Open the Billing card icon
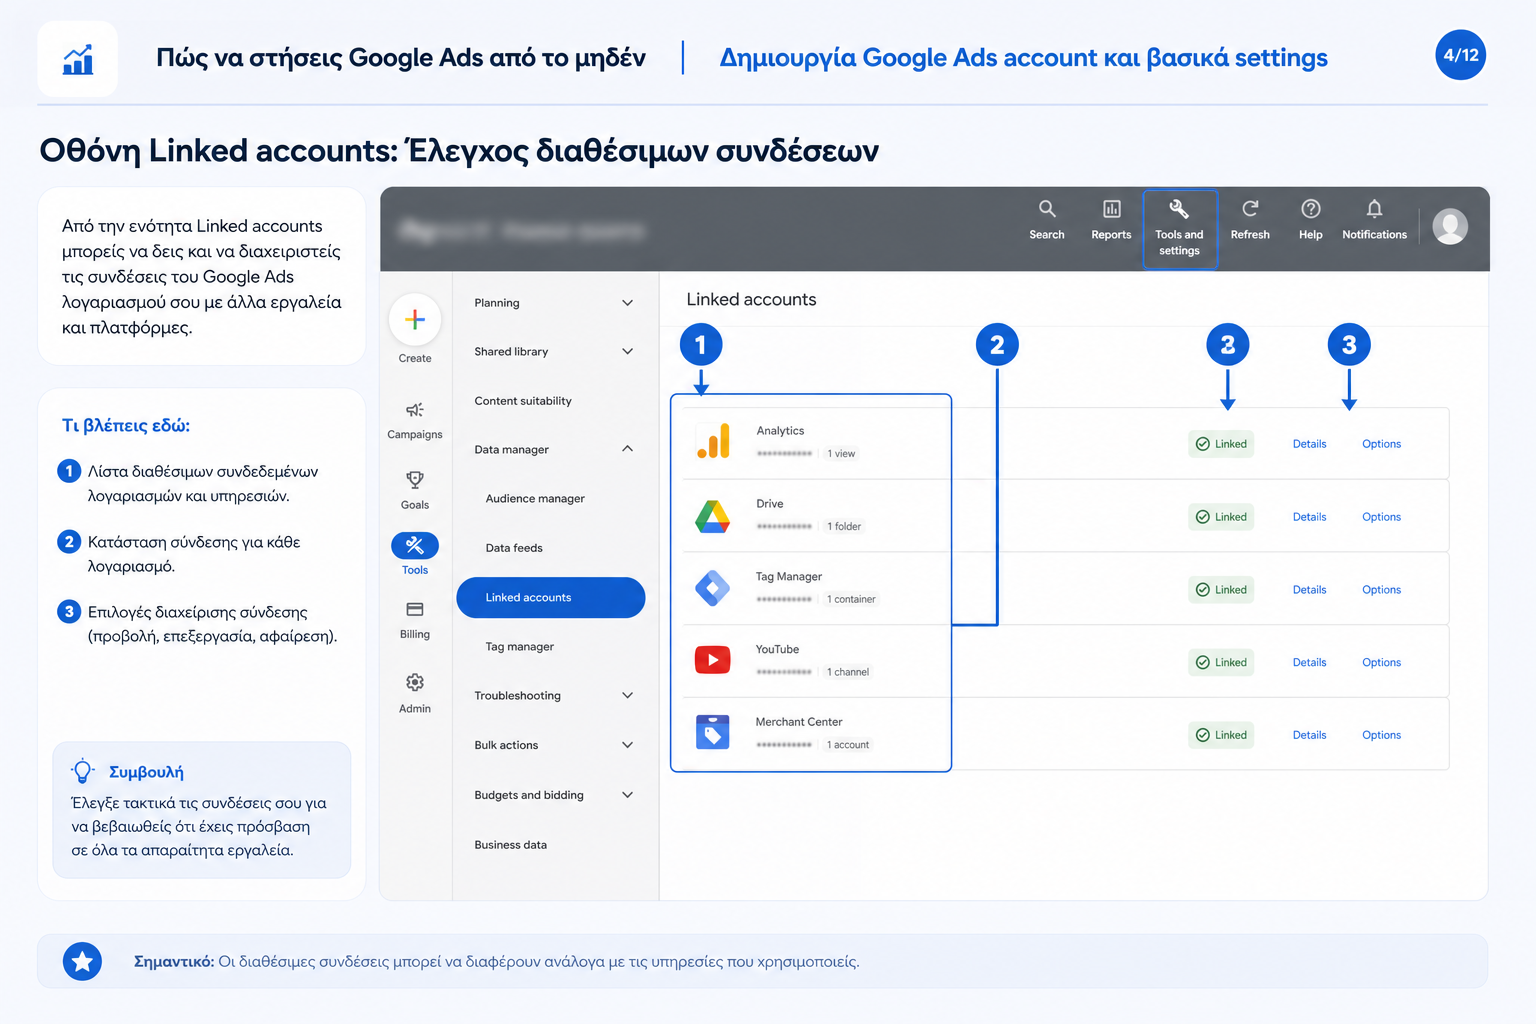 415,610
